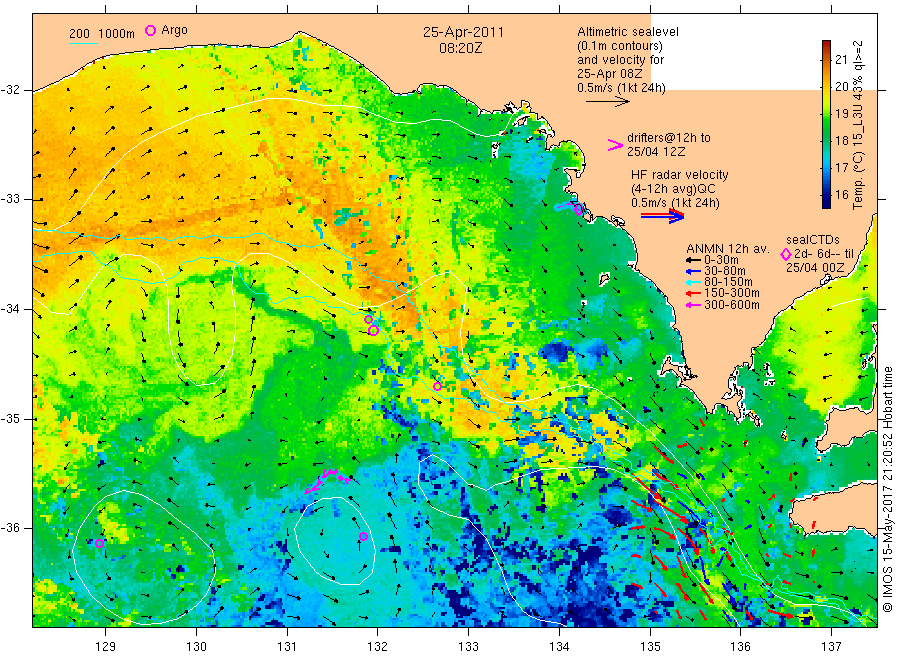This screenshot has width=900, height=660.
Task: Click the '137' longitude axis label
Action: click(x=831, y=647)
